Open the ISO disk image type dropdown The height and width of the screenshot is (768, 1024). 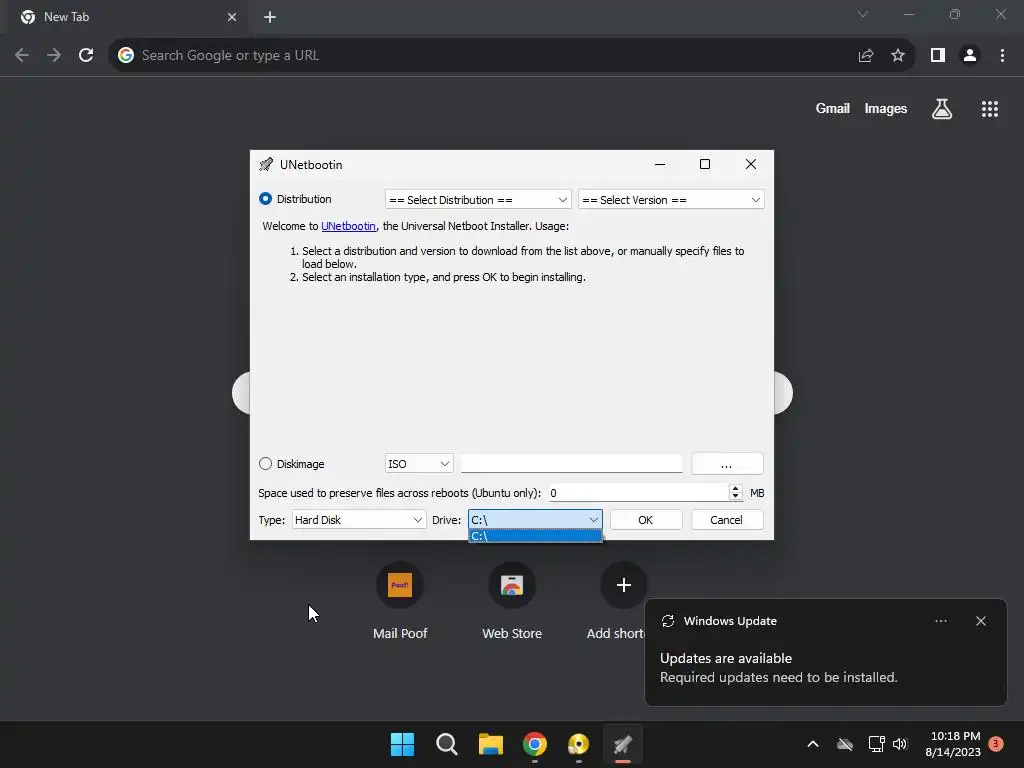pyautogui.click(x=419, y=464)
